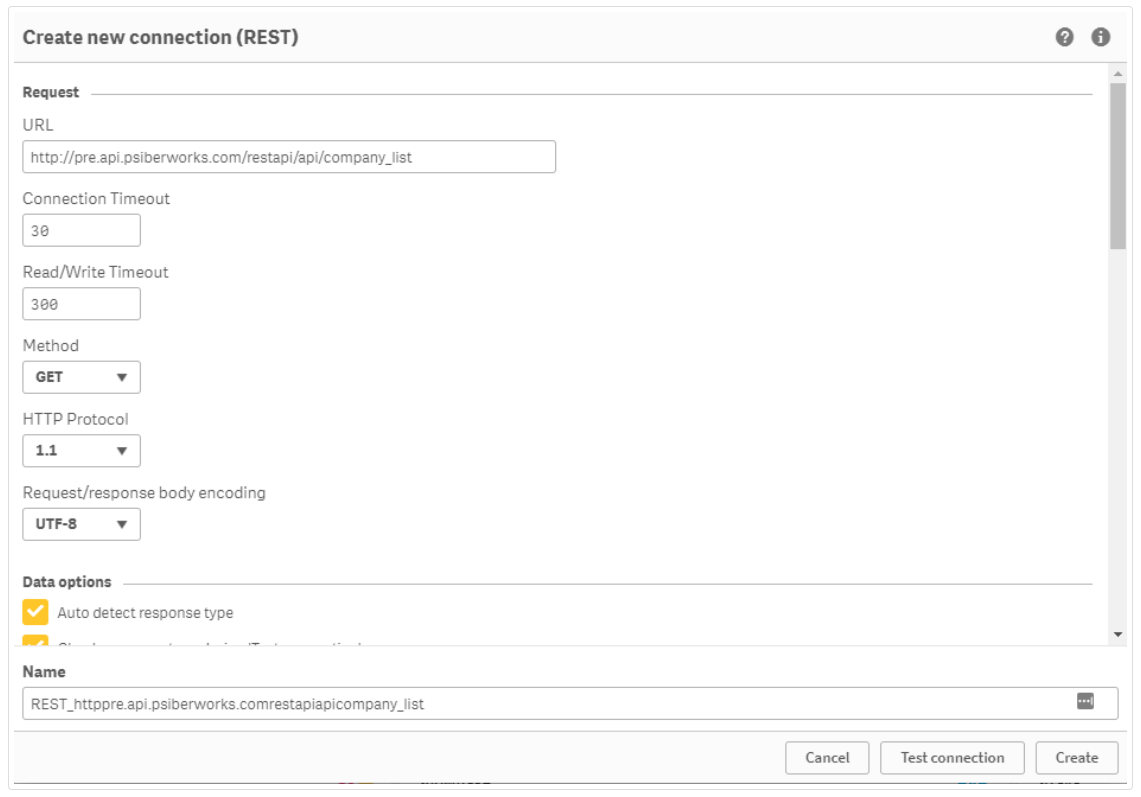The width and height of the screenshot is (1141, 797).
Task: Click the Create button
Action: pyautogui.click(x=1076, y=758)
